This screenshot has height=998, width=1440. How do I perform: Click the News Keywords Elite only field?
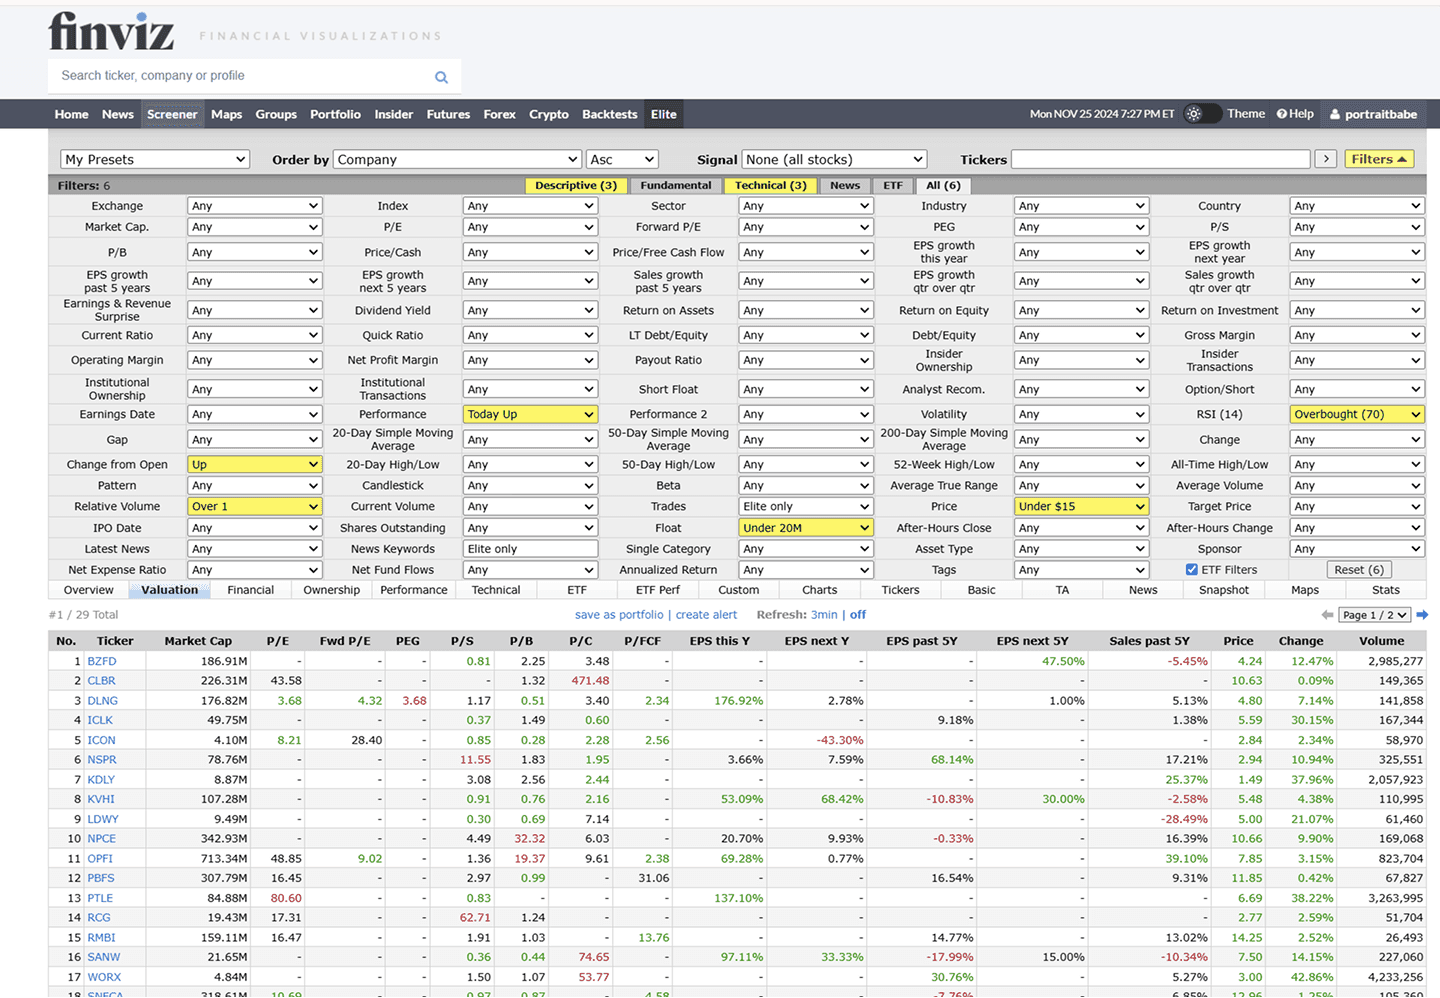click(530, 549)
